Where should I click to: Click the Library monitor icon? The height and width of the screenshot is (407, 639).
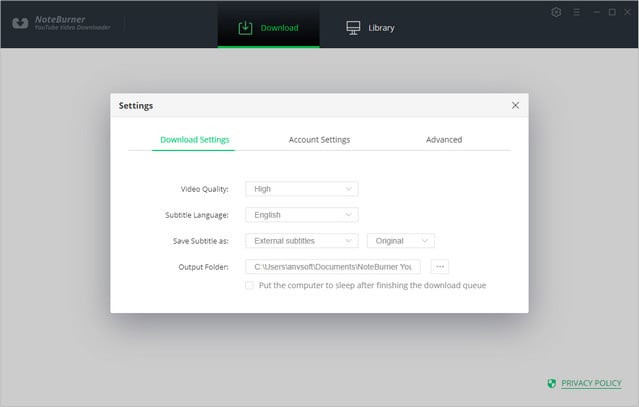353,27
